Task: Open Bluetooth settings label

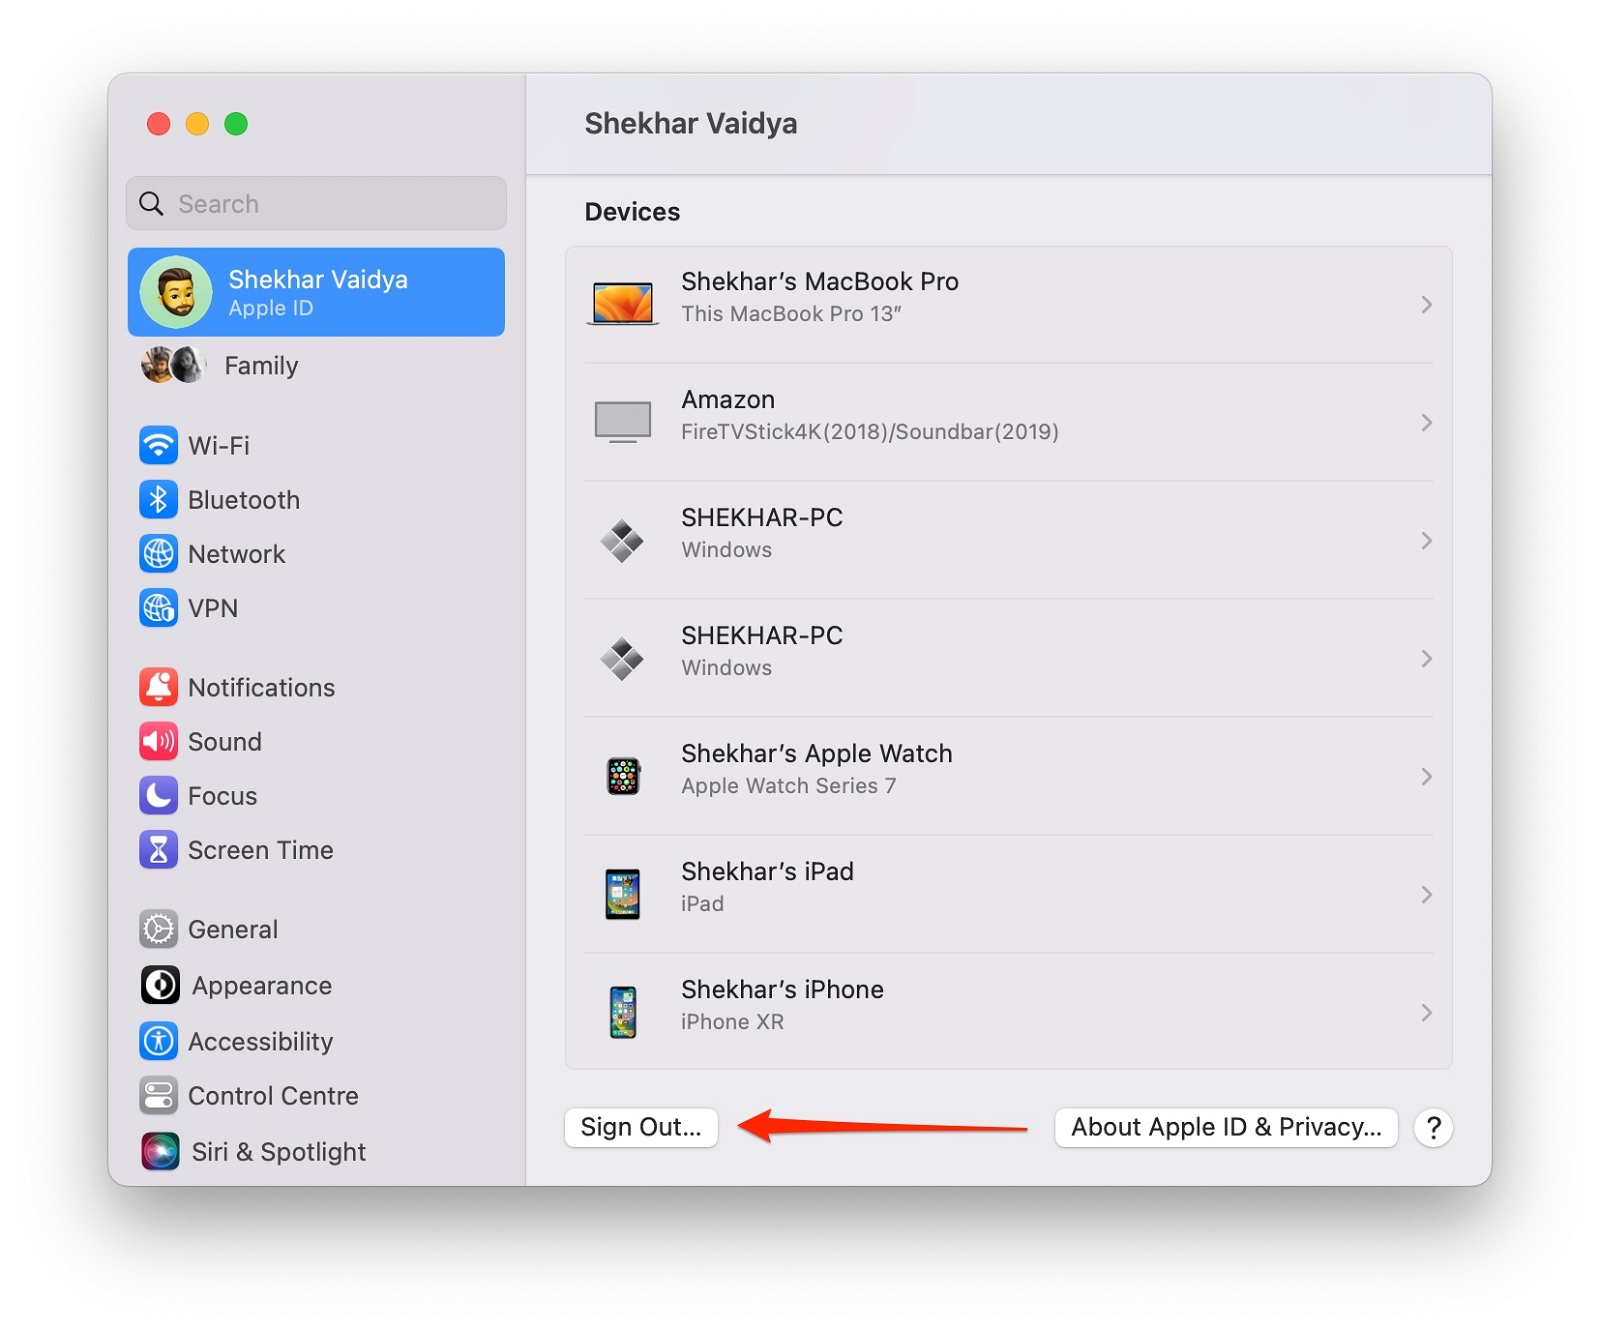Action: (244, 499)
